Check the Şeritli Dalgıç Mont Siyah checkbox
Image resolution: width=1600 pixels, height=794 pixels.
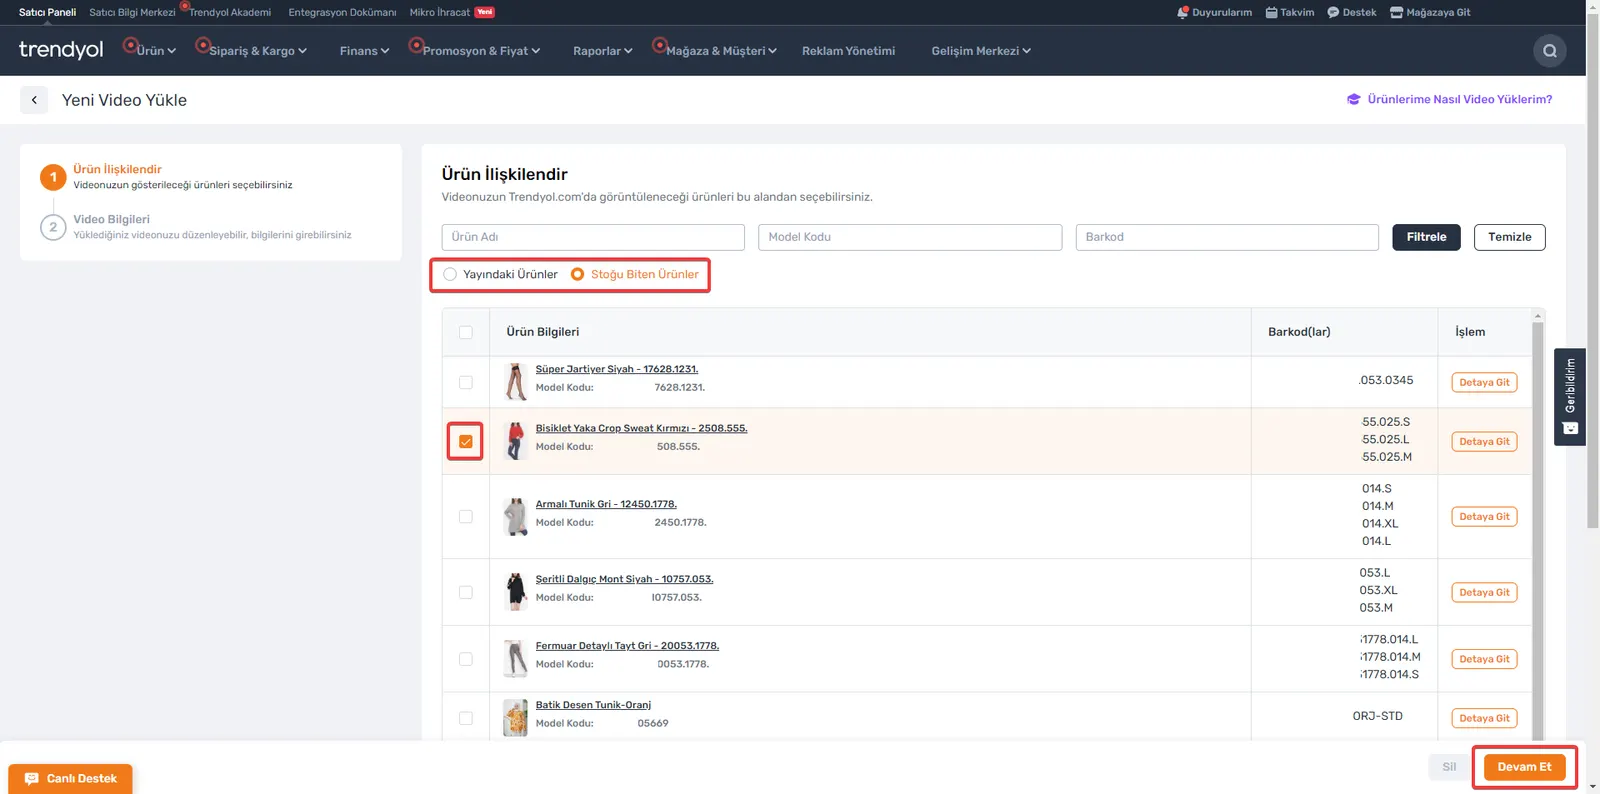pos(466,592)
